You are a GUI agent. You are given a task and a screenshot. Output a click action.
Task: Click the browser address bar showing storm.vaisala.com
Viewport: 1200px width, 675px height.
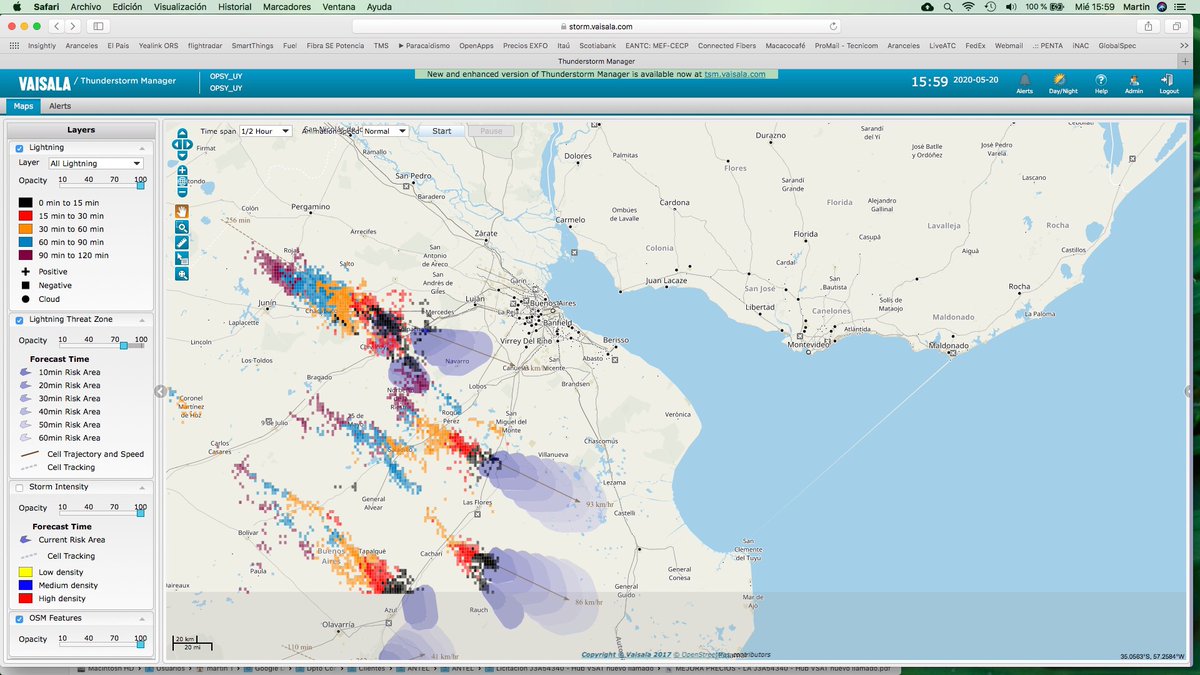600,27
